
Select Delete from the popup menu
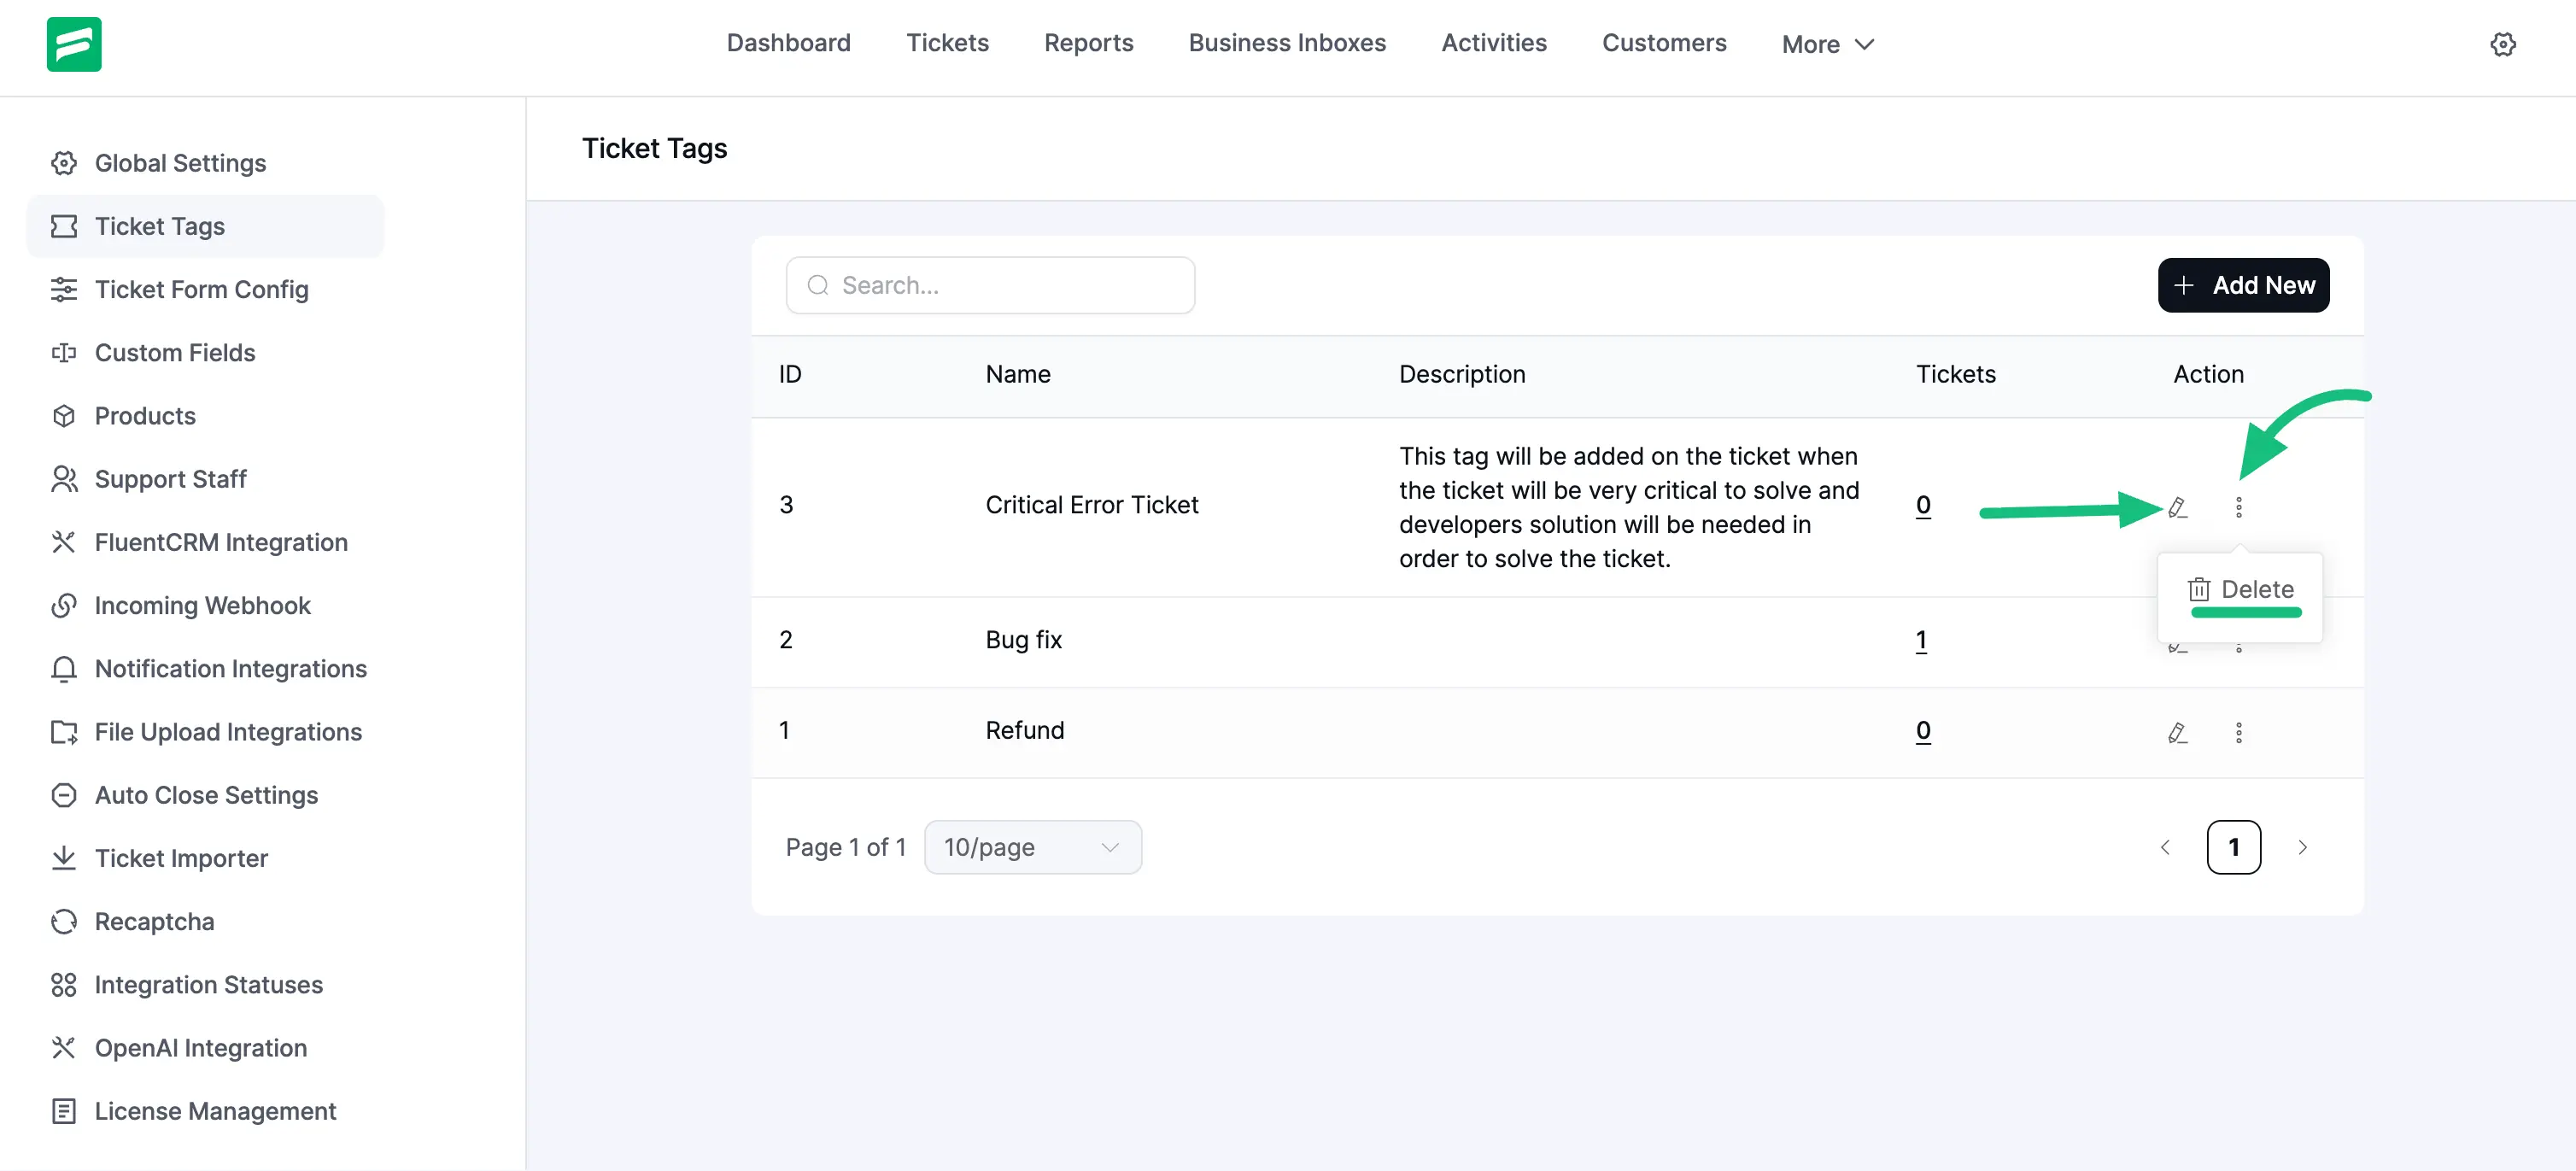[2241, 590]
